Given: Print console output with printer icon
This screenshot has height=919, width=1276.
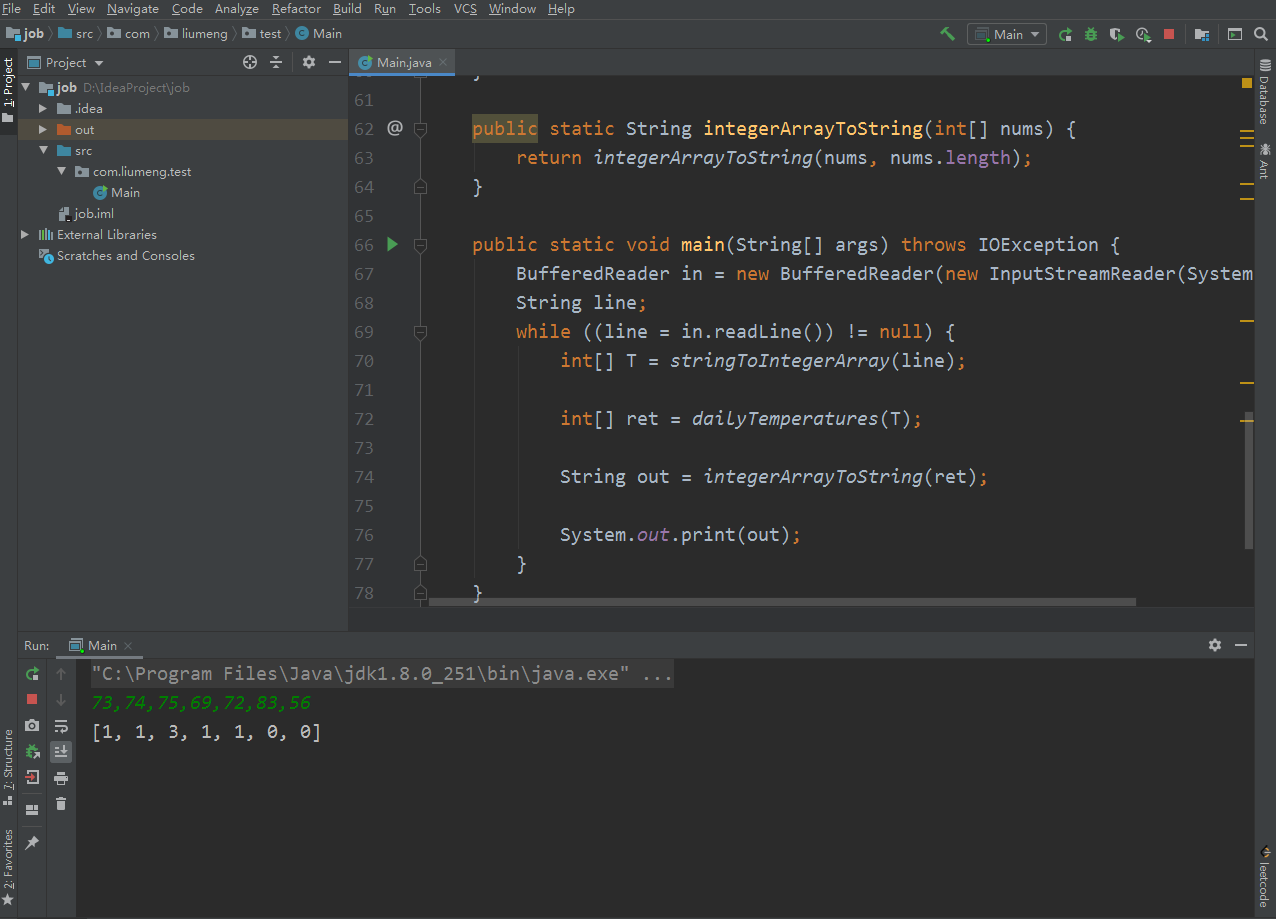Looking at the screenshot, I should click(61, 778).
